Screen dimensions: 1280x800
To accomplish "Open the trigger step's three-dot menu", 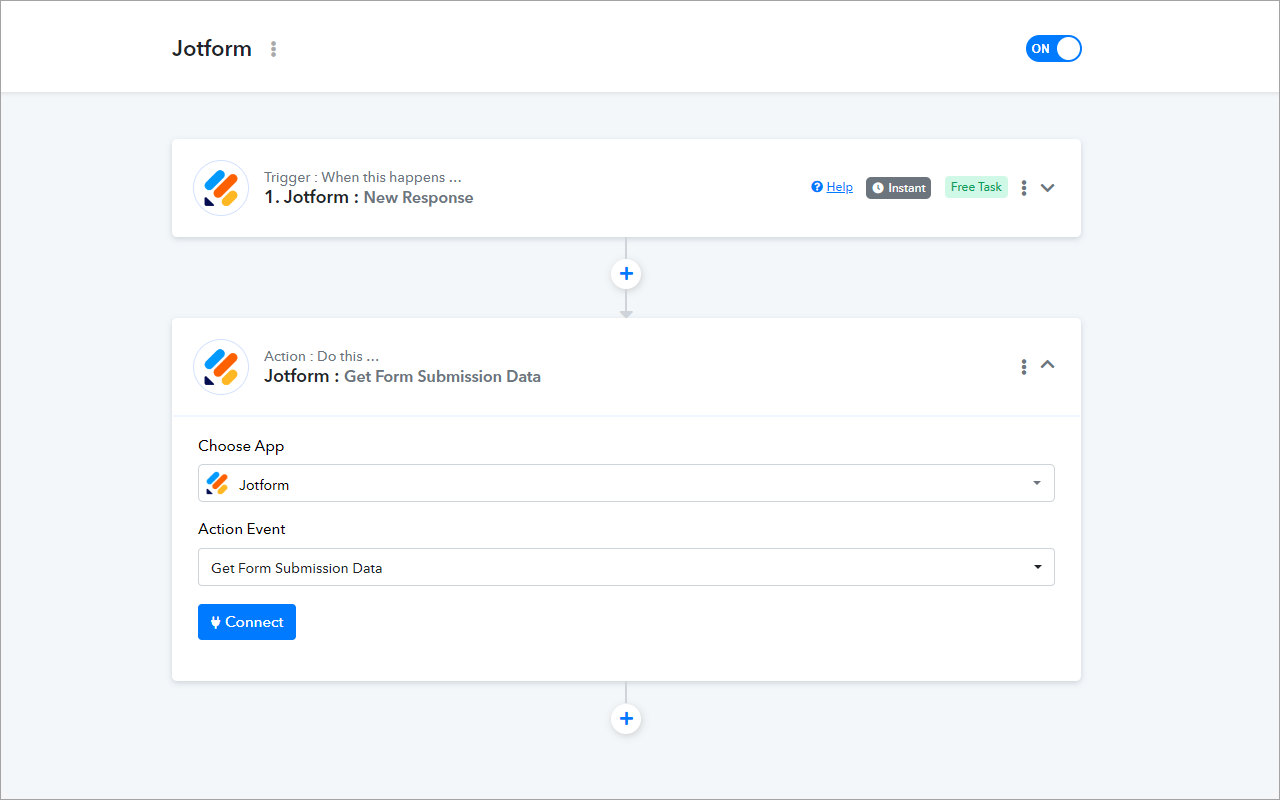I will 1023,187.
